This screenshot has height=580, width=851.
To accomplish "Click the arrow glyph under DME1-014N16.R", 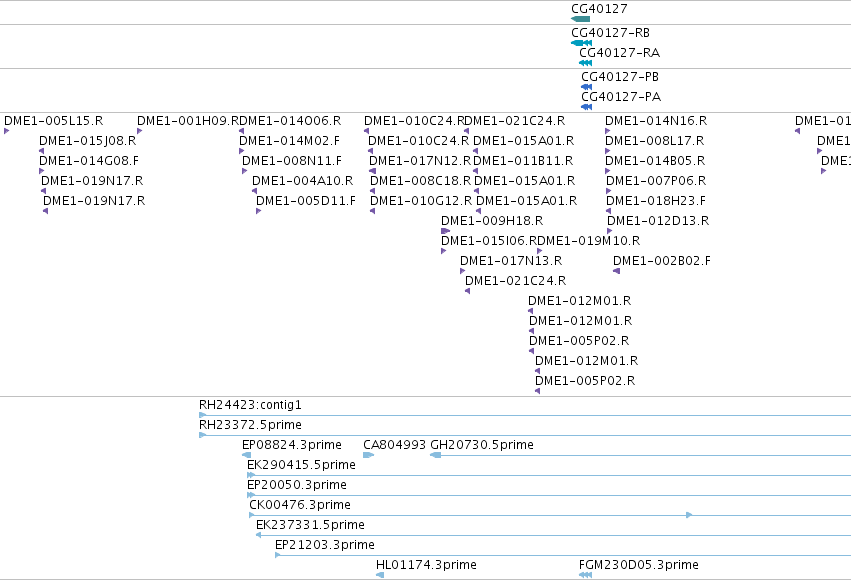I will 608,131.
